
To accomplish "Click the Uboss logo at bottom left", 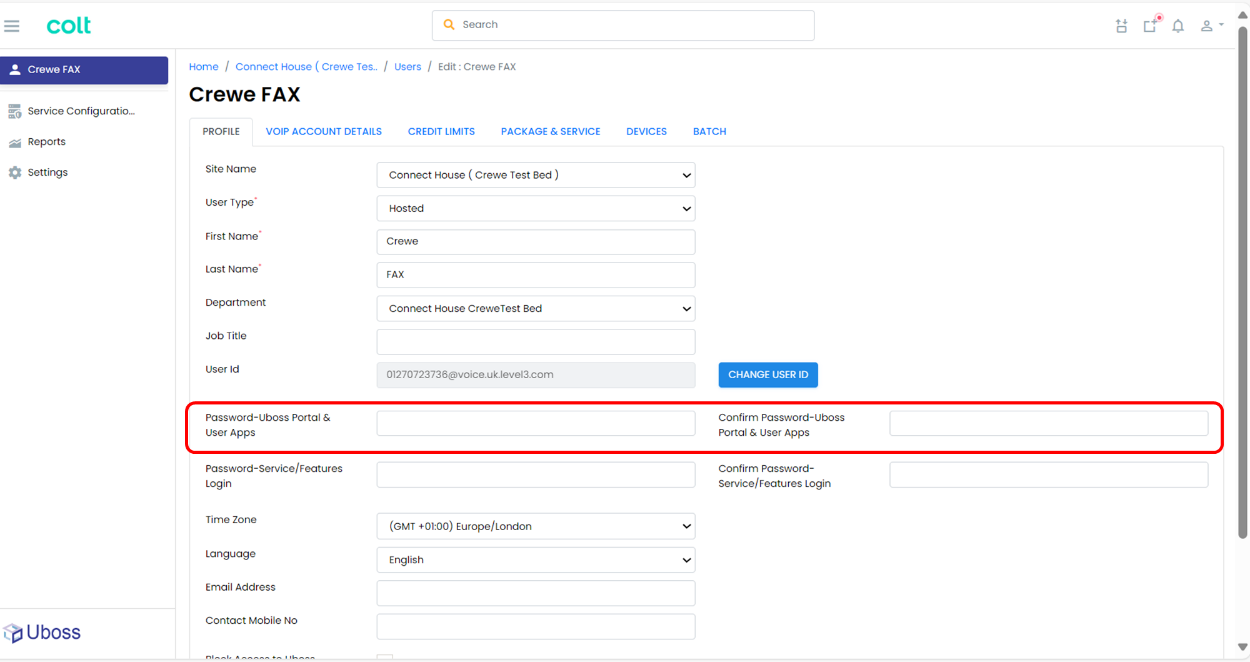I will [43, 633].
